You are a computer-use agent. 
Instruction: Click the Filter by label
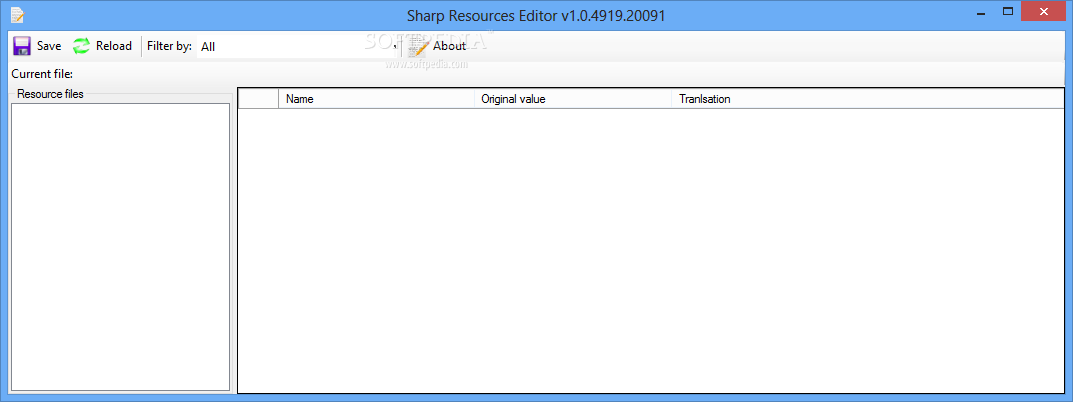[169, 46]
